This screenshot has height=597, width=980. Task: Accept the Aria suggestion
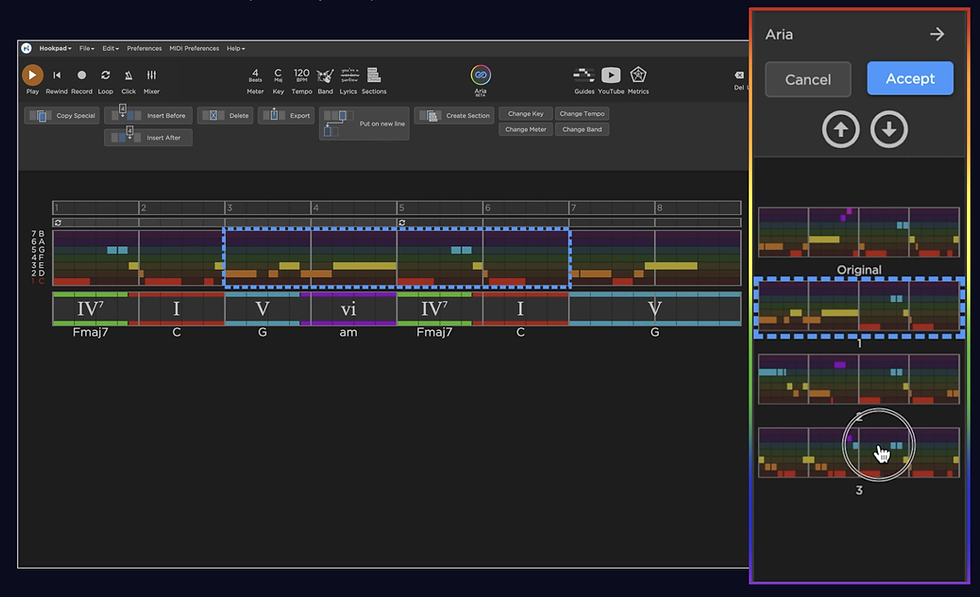point(910,79)
